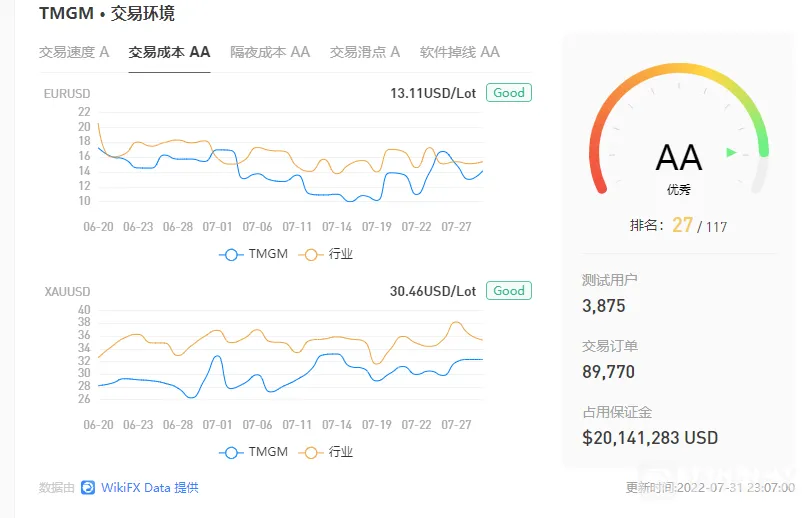This screenshot has height=518, width=809.
Task: Click the Good badge beside 30.46USD/Lot
Action: pos(509,291)
